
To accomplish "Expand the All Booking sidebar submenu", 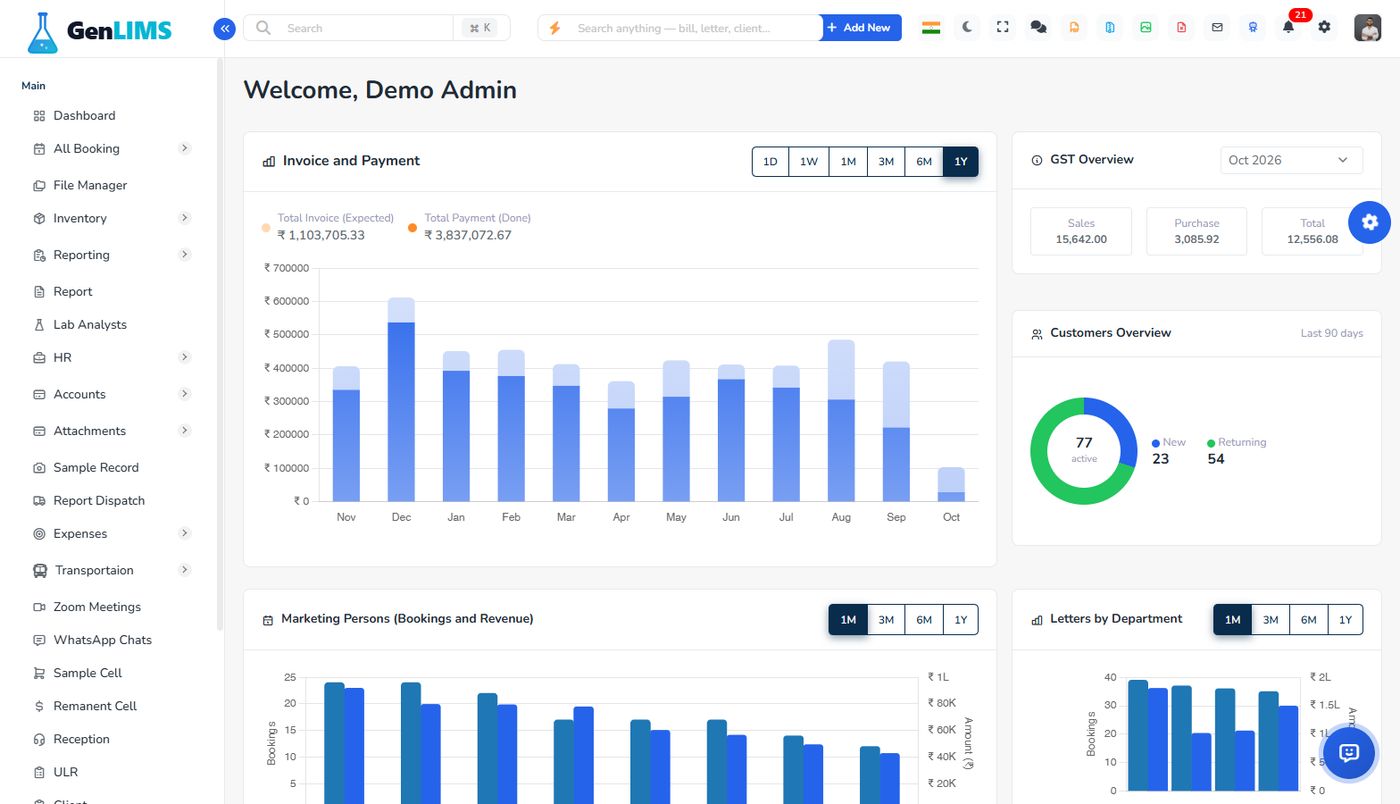I will (x=184, y=148).
